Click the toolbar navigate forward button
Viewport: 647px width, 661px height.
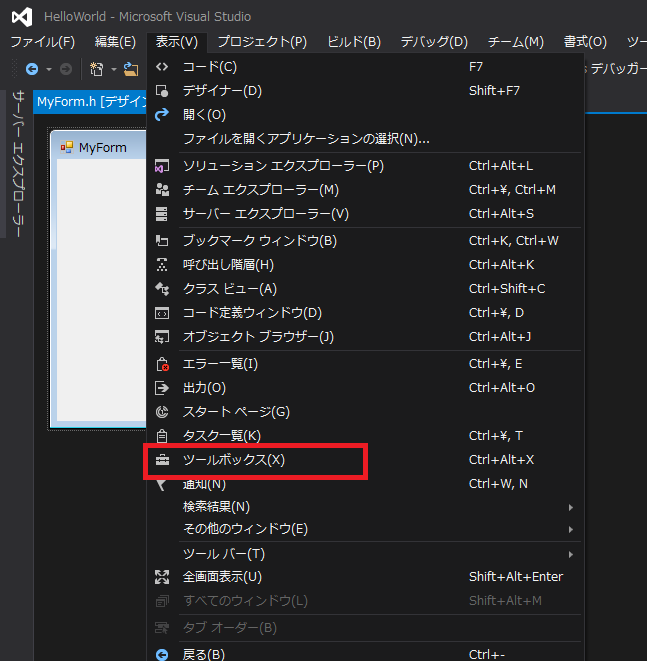click(66, 69)
